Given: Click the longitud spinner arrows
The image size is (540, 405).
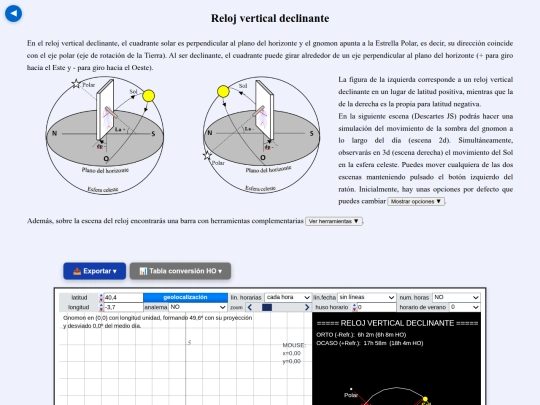Looking at the screenshot, I should pyautogui.click(x=101, y=307).
